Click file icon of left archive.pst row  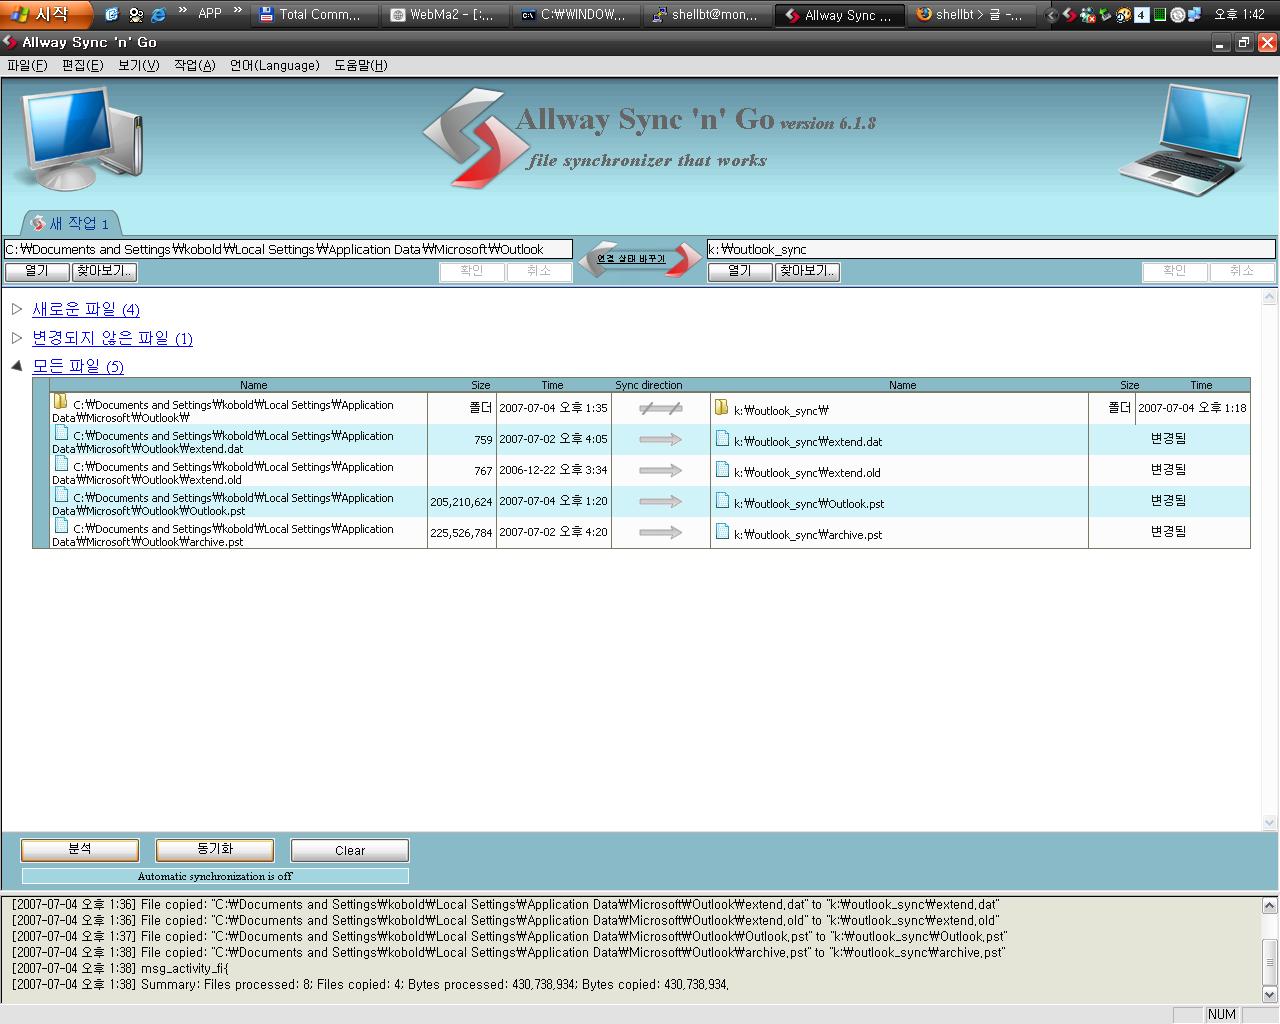click(x=61, y=526)
